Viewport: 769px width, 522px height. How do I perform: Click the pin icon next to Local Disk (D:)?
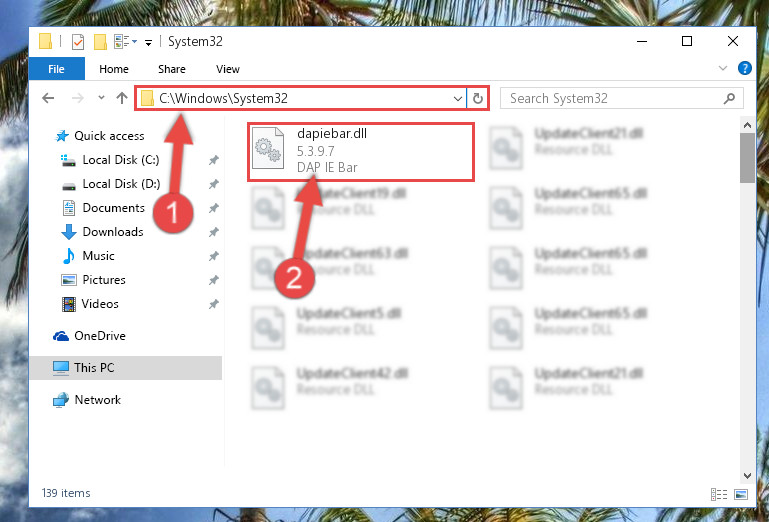213,184
